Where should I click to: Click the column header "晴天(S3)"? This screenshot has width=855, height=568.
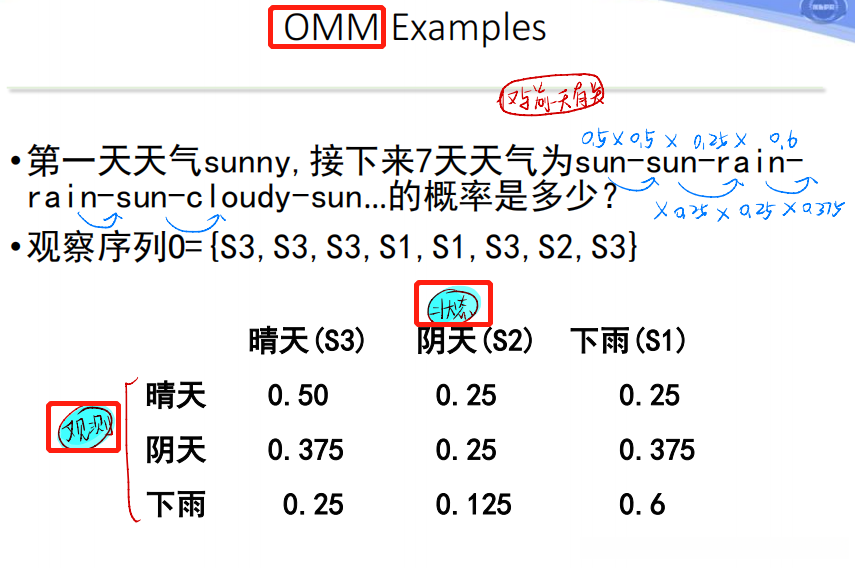coord(307,341)
